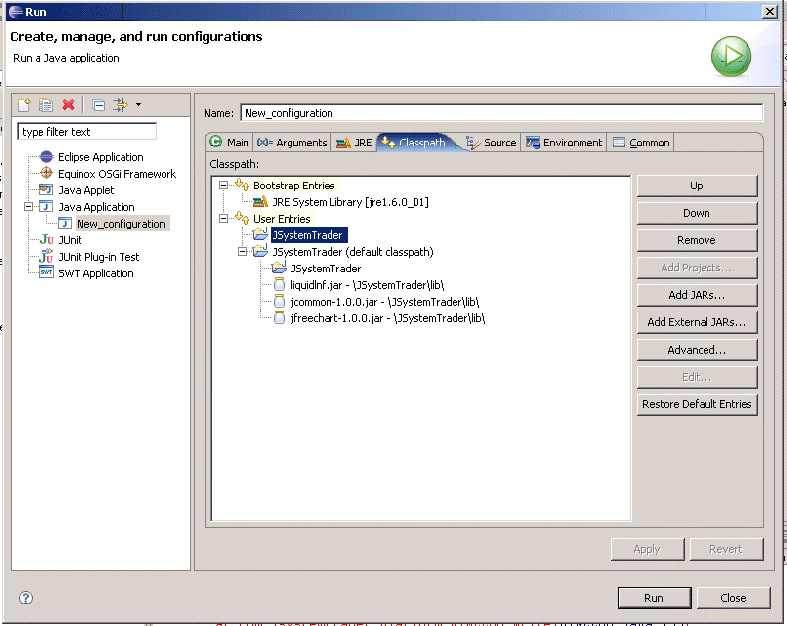
Task: Select Eclipse Application in configuration tree
Action: tap(100, 157)
